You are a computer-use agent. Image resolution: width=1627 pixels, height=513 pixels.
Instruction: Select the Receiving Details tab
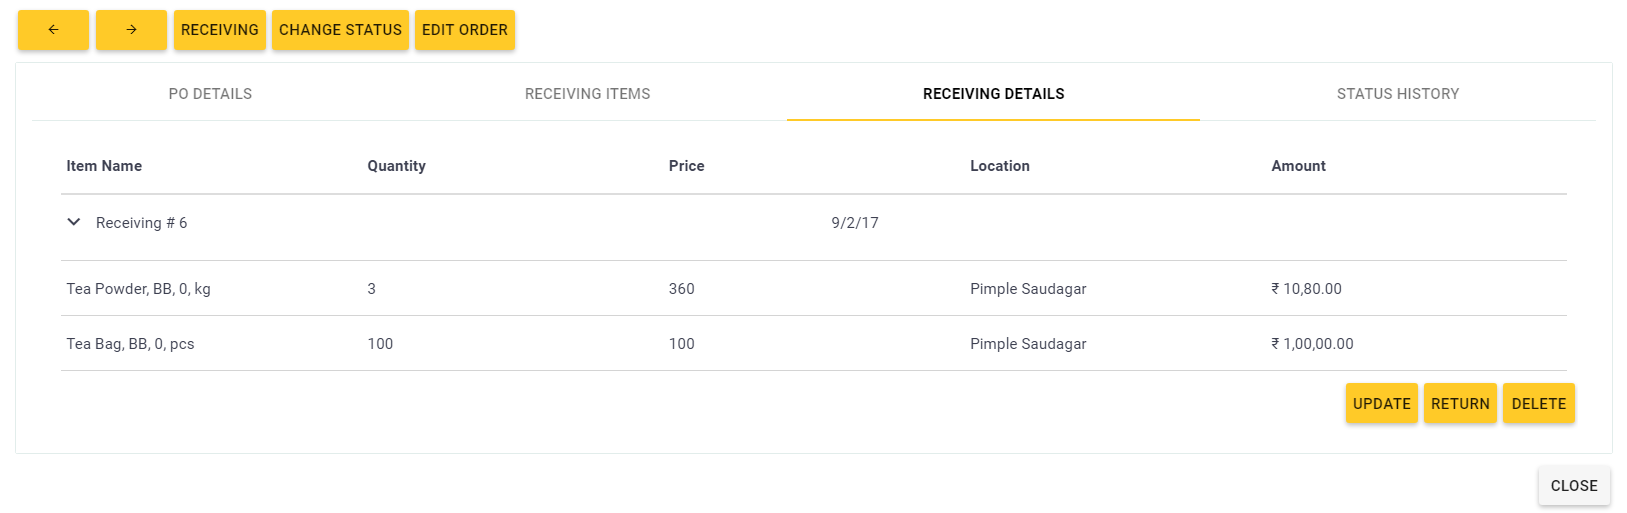coord(993,94)
